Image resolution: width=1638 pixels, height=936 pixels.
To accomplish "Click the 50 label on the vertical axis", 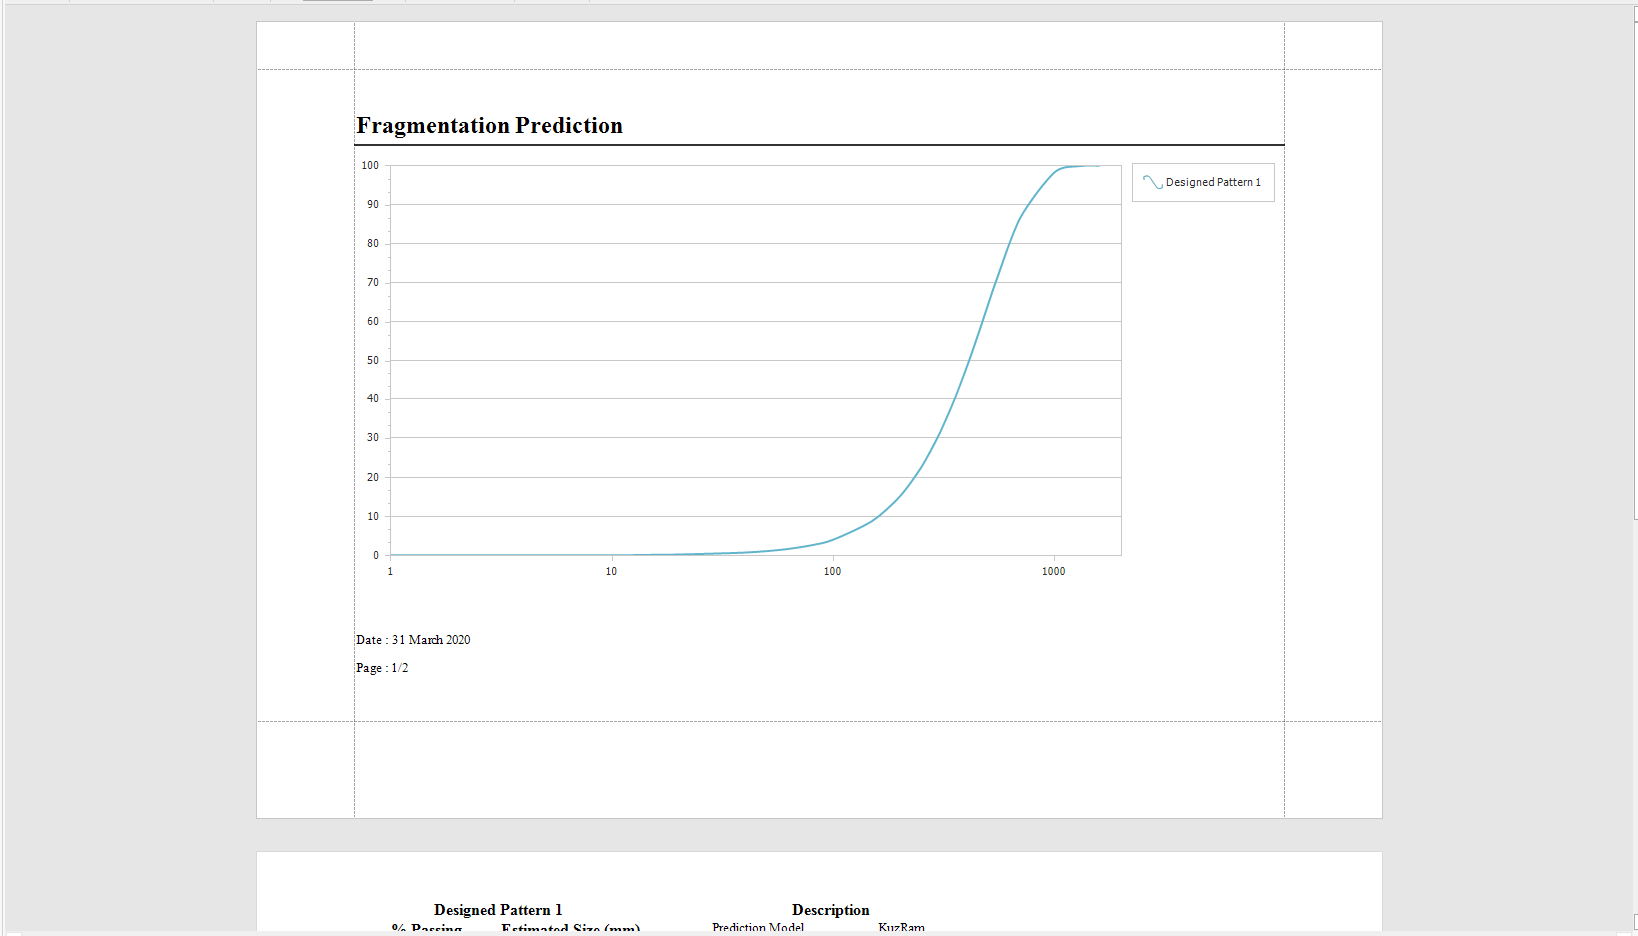I will point(373,360).
